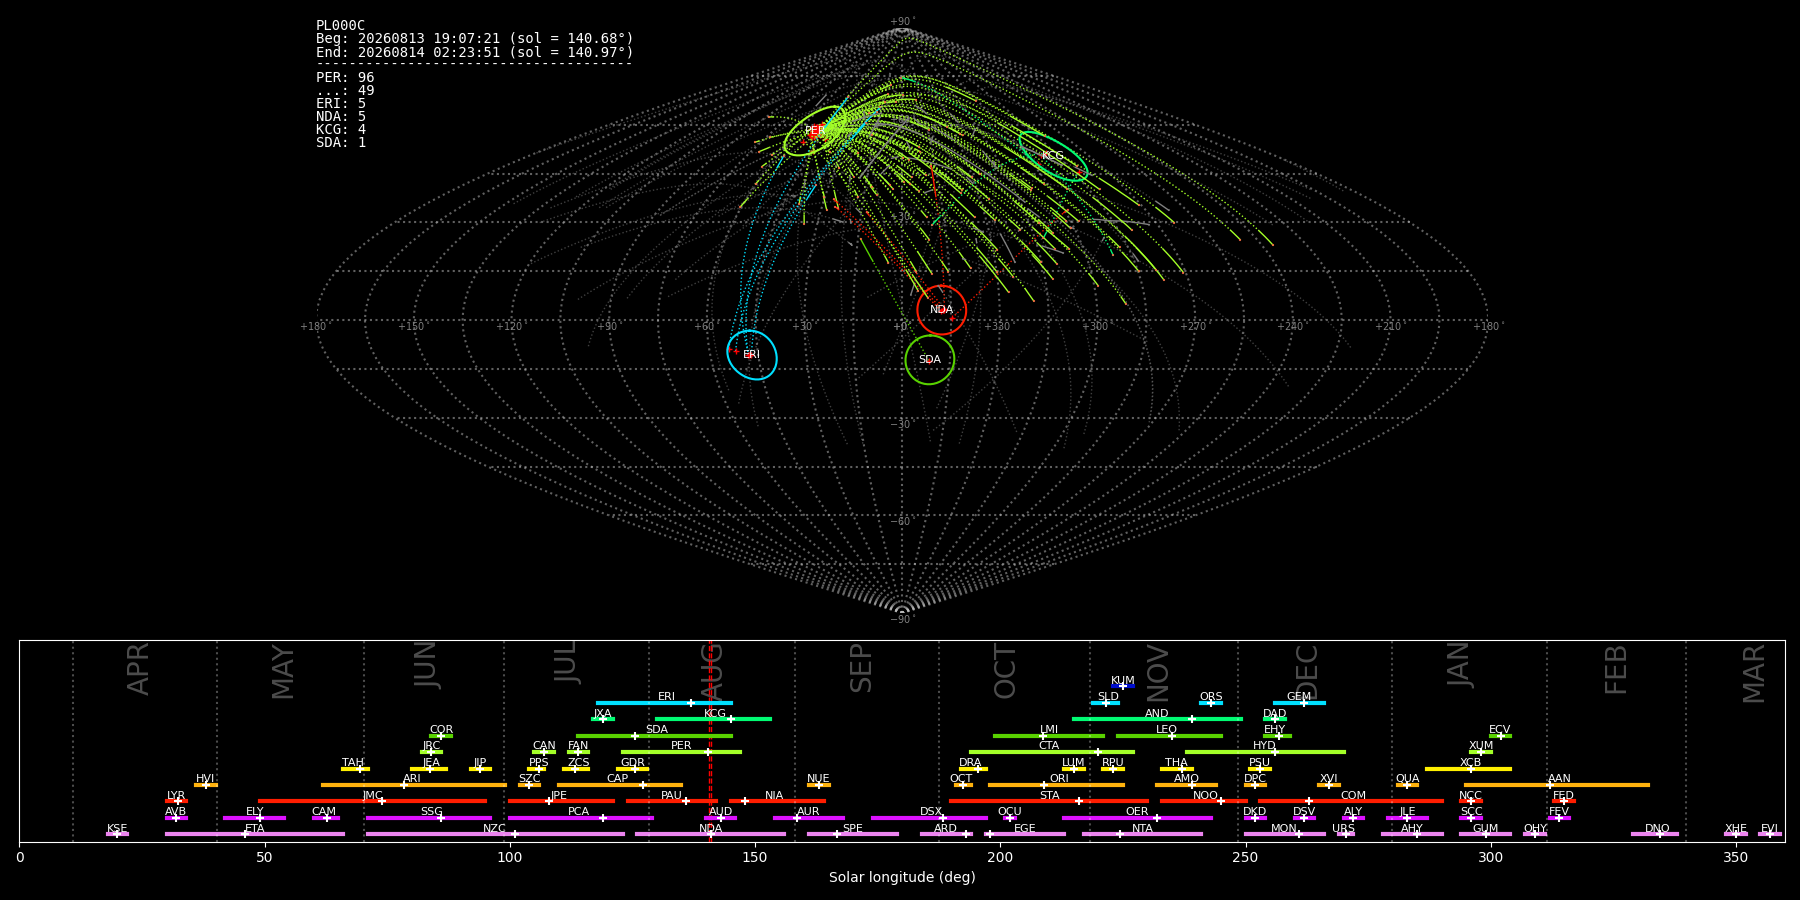Click the ETA shower bar

click(255, 834)
